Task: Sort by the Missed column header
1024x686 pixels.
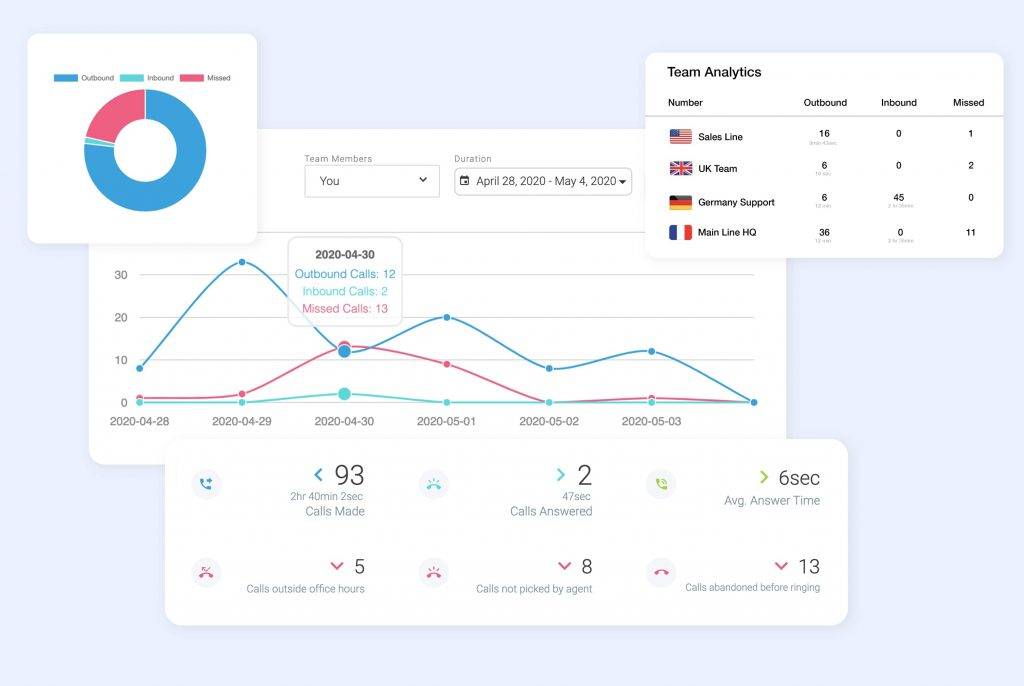Action: (968, 102)
